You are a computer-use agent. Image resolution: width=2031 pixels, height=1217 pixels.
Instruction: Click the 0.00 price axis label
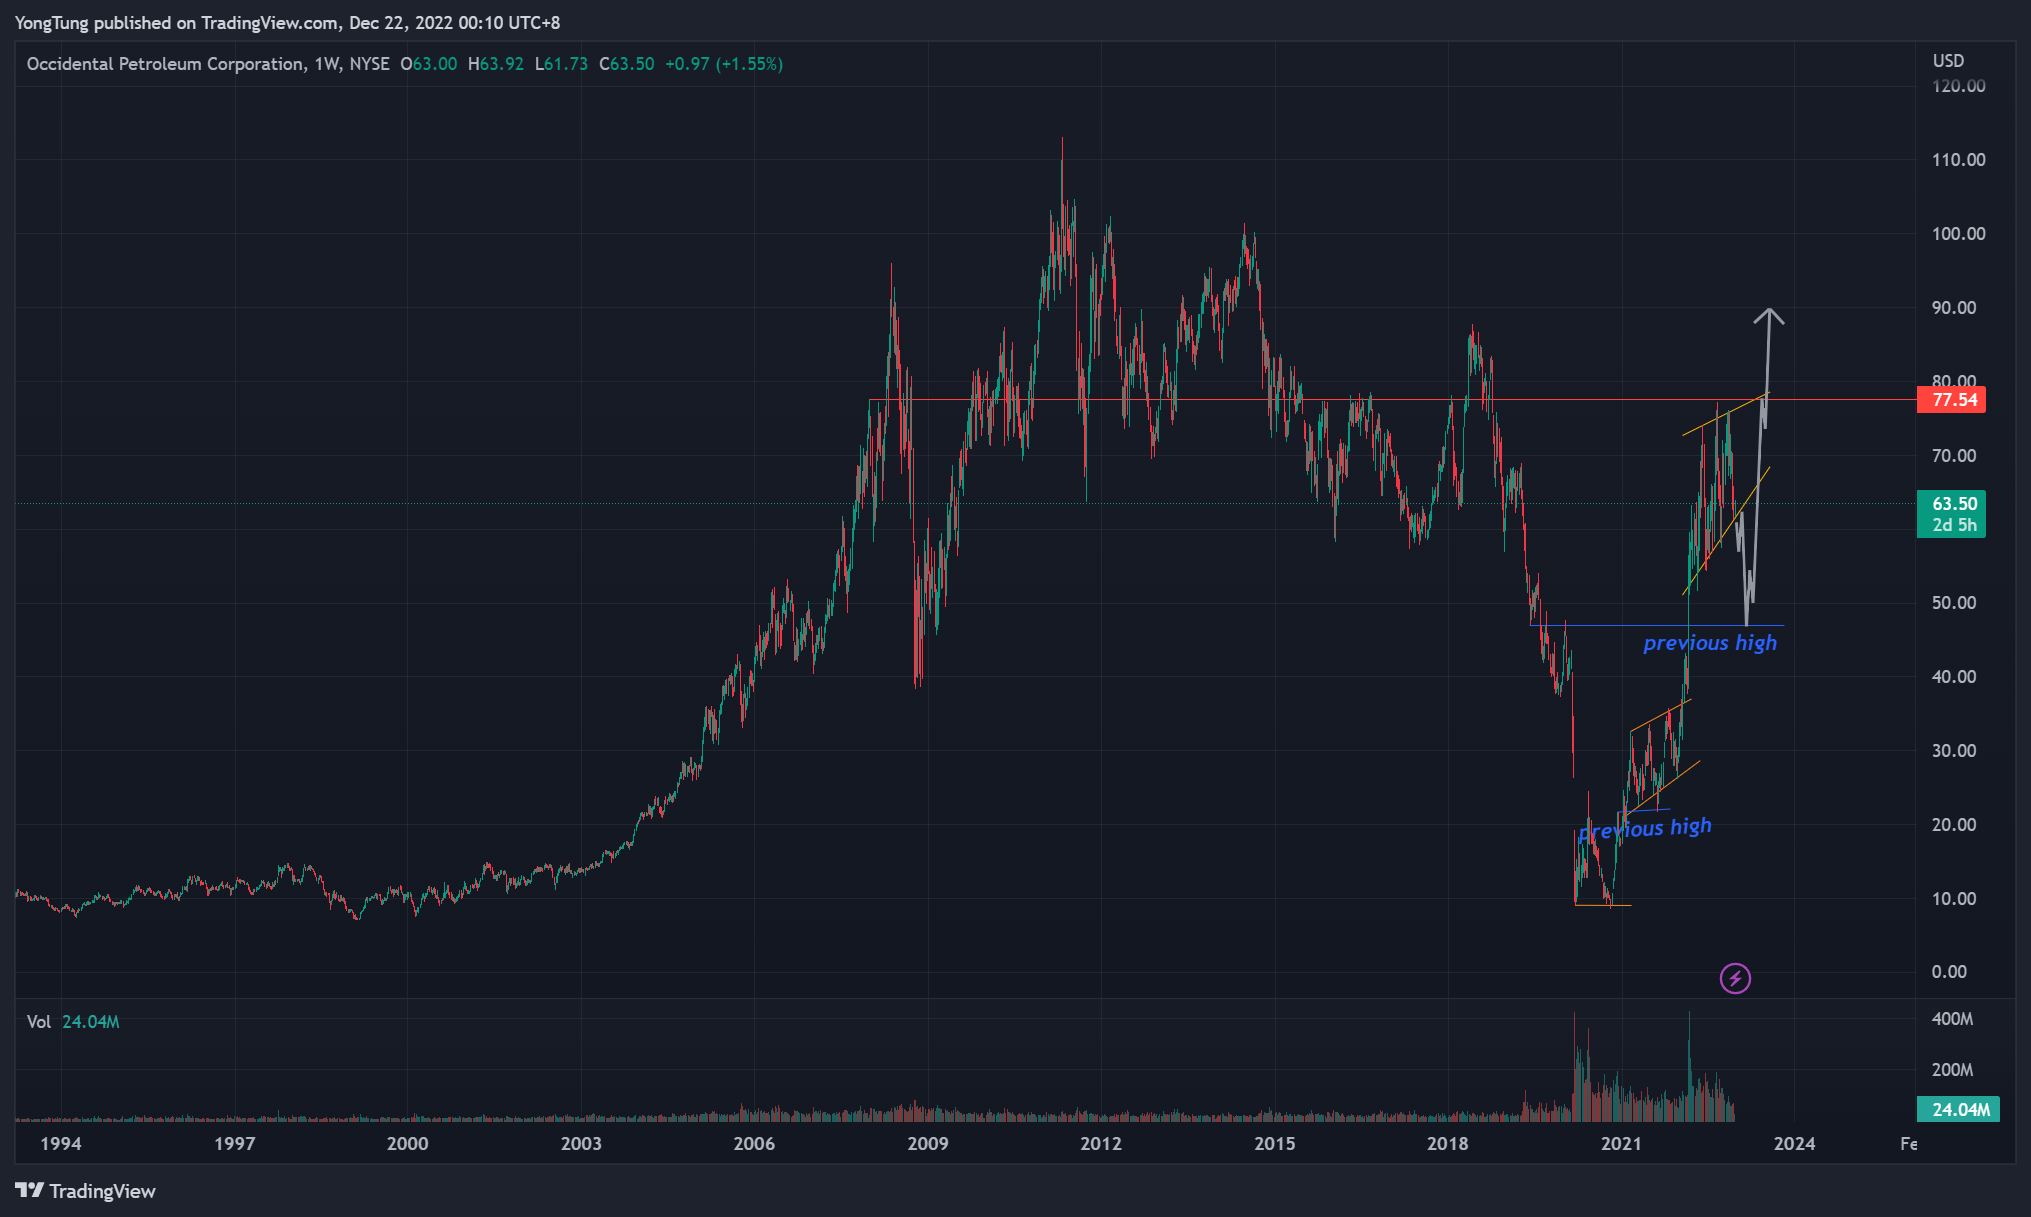click(1949, 972)
